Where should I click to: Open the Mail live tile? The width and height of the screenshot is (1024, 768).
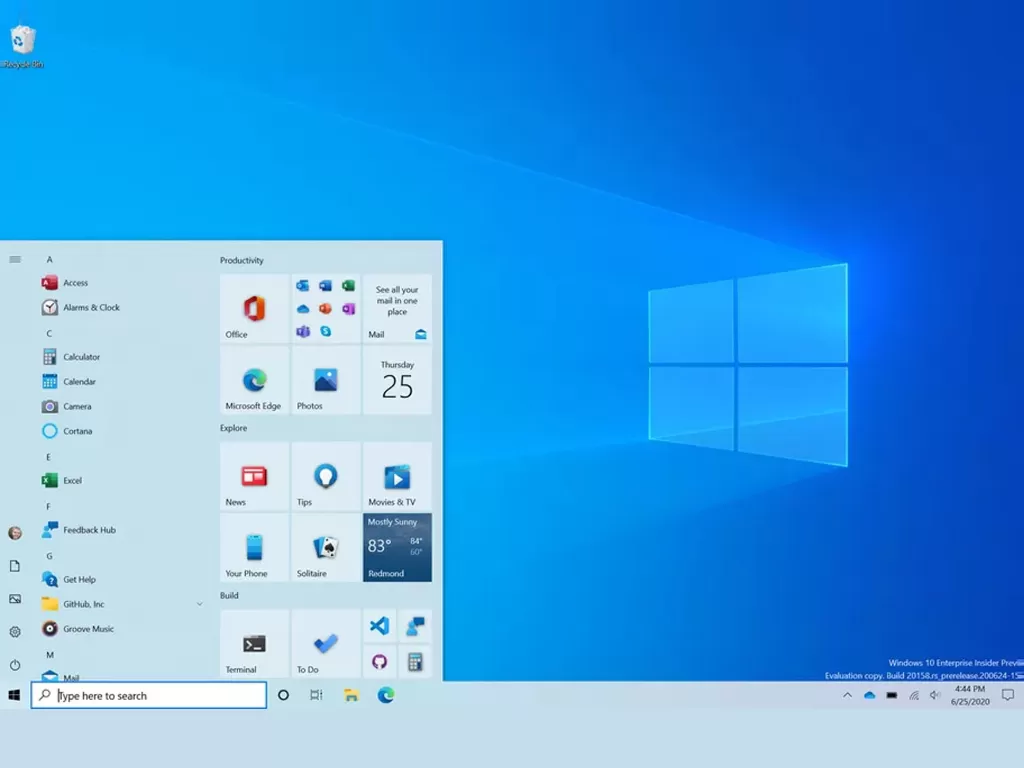point(397,308)
